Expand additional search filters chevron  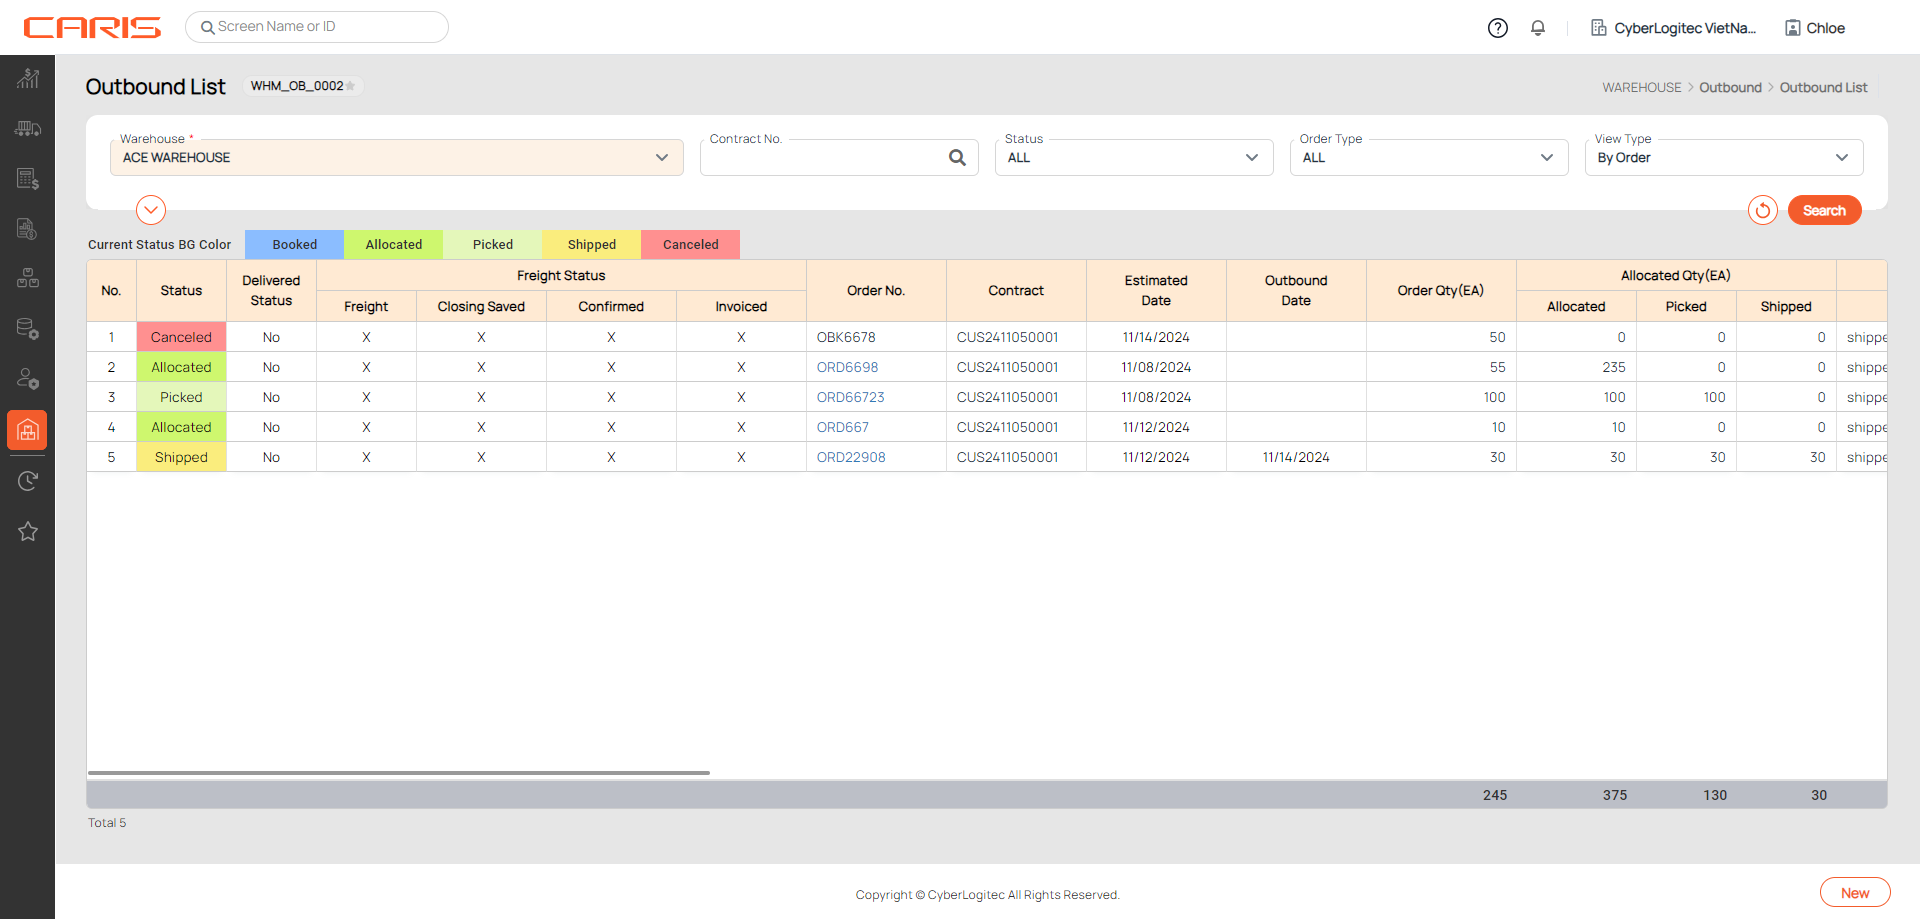151,210
